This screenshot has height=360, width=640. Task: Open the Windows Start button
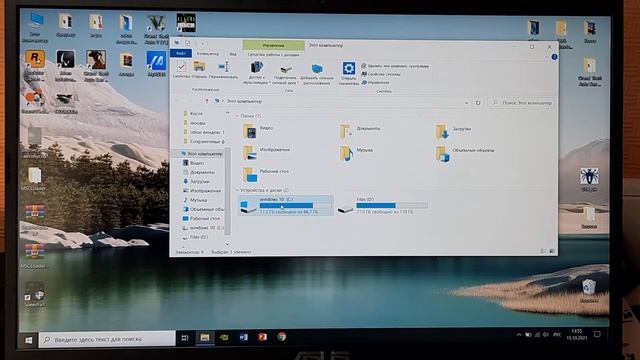(x=29, y=340)
